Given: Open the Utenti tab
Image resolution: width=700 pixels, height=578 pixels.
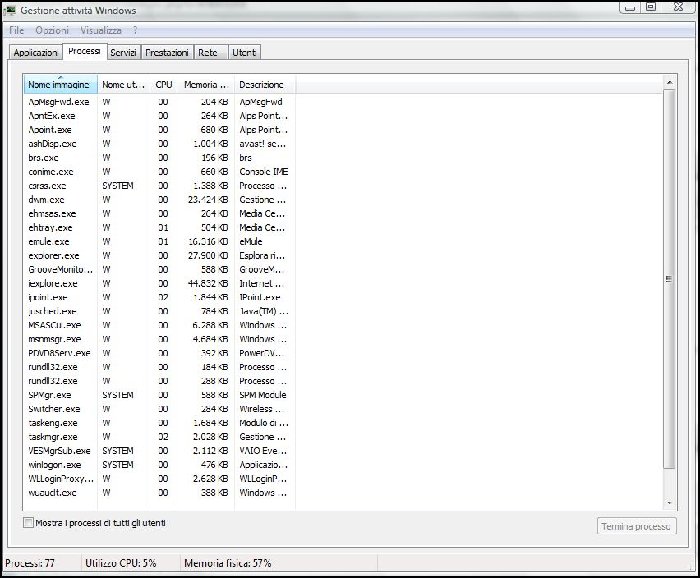Looking at the screenshot, I should pyautogui.click(x=244, y=53).
